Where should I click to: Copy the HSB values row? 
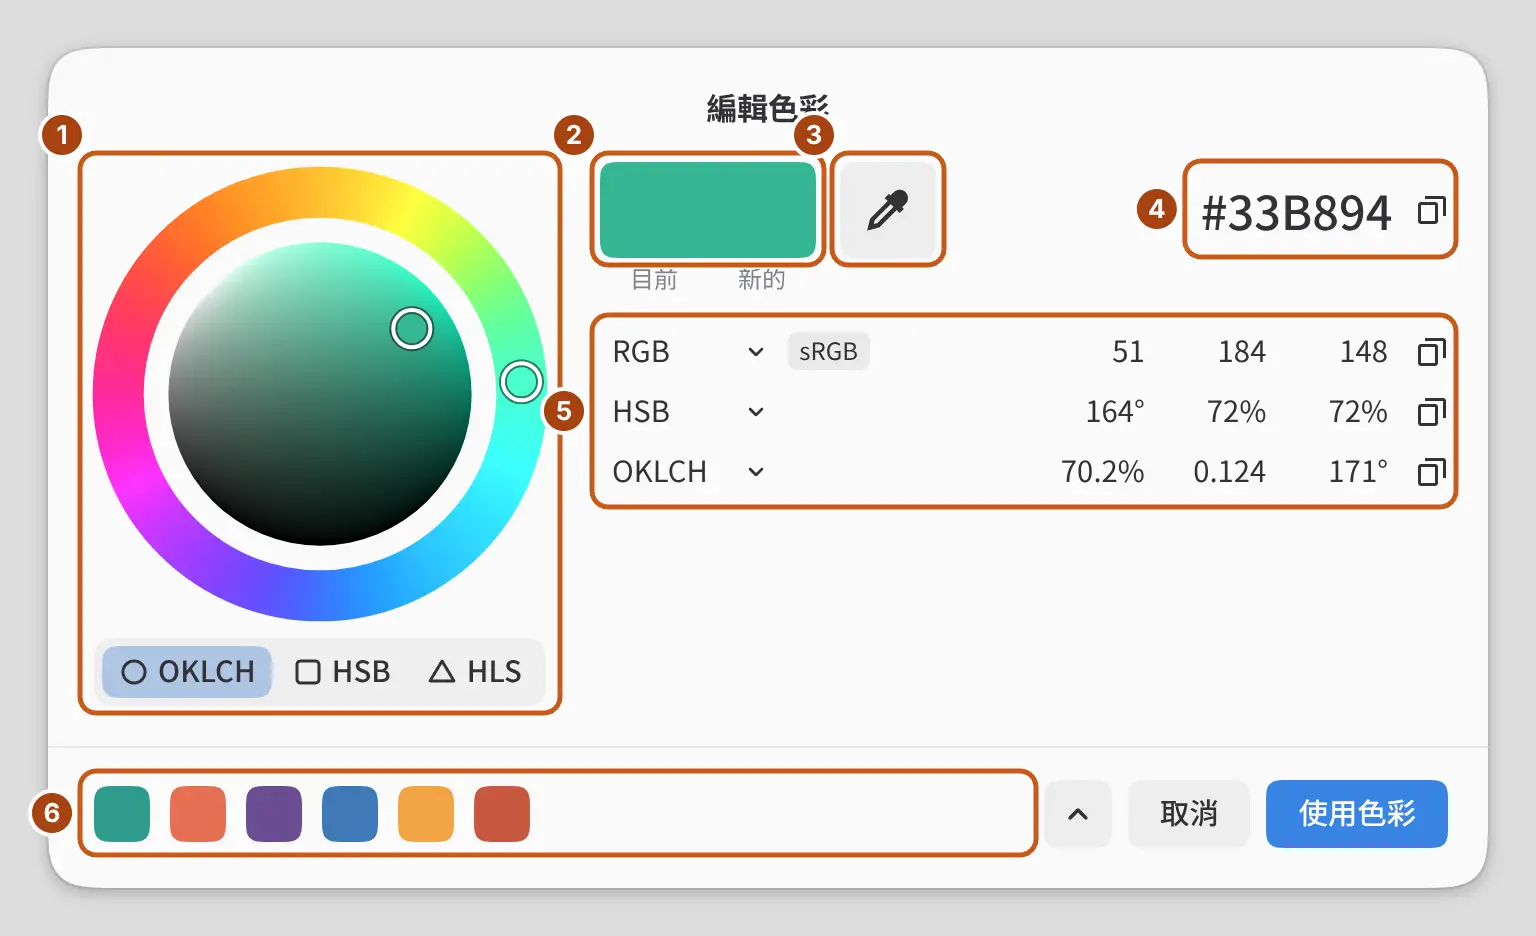(1431, 412)
